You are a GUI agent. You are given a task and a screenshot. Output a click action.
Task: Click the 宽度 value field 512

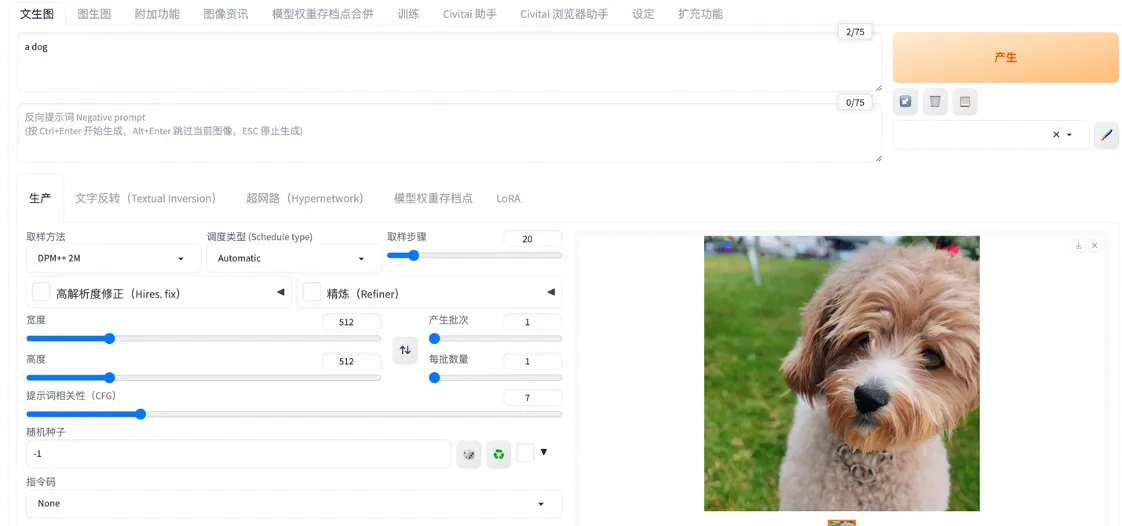click(x=351, y=322)
